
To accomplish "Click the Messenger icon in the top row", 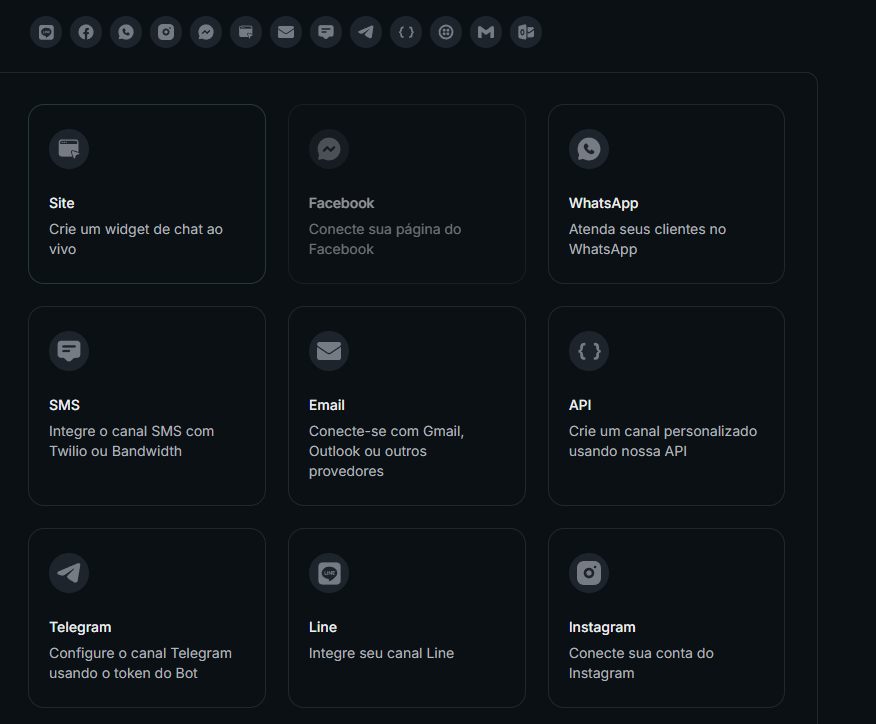I will tap(206, 32).
